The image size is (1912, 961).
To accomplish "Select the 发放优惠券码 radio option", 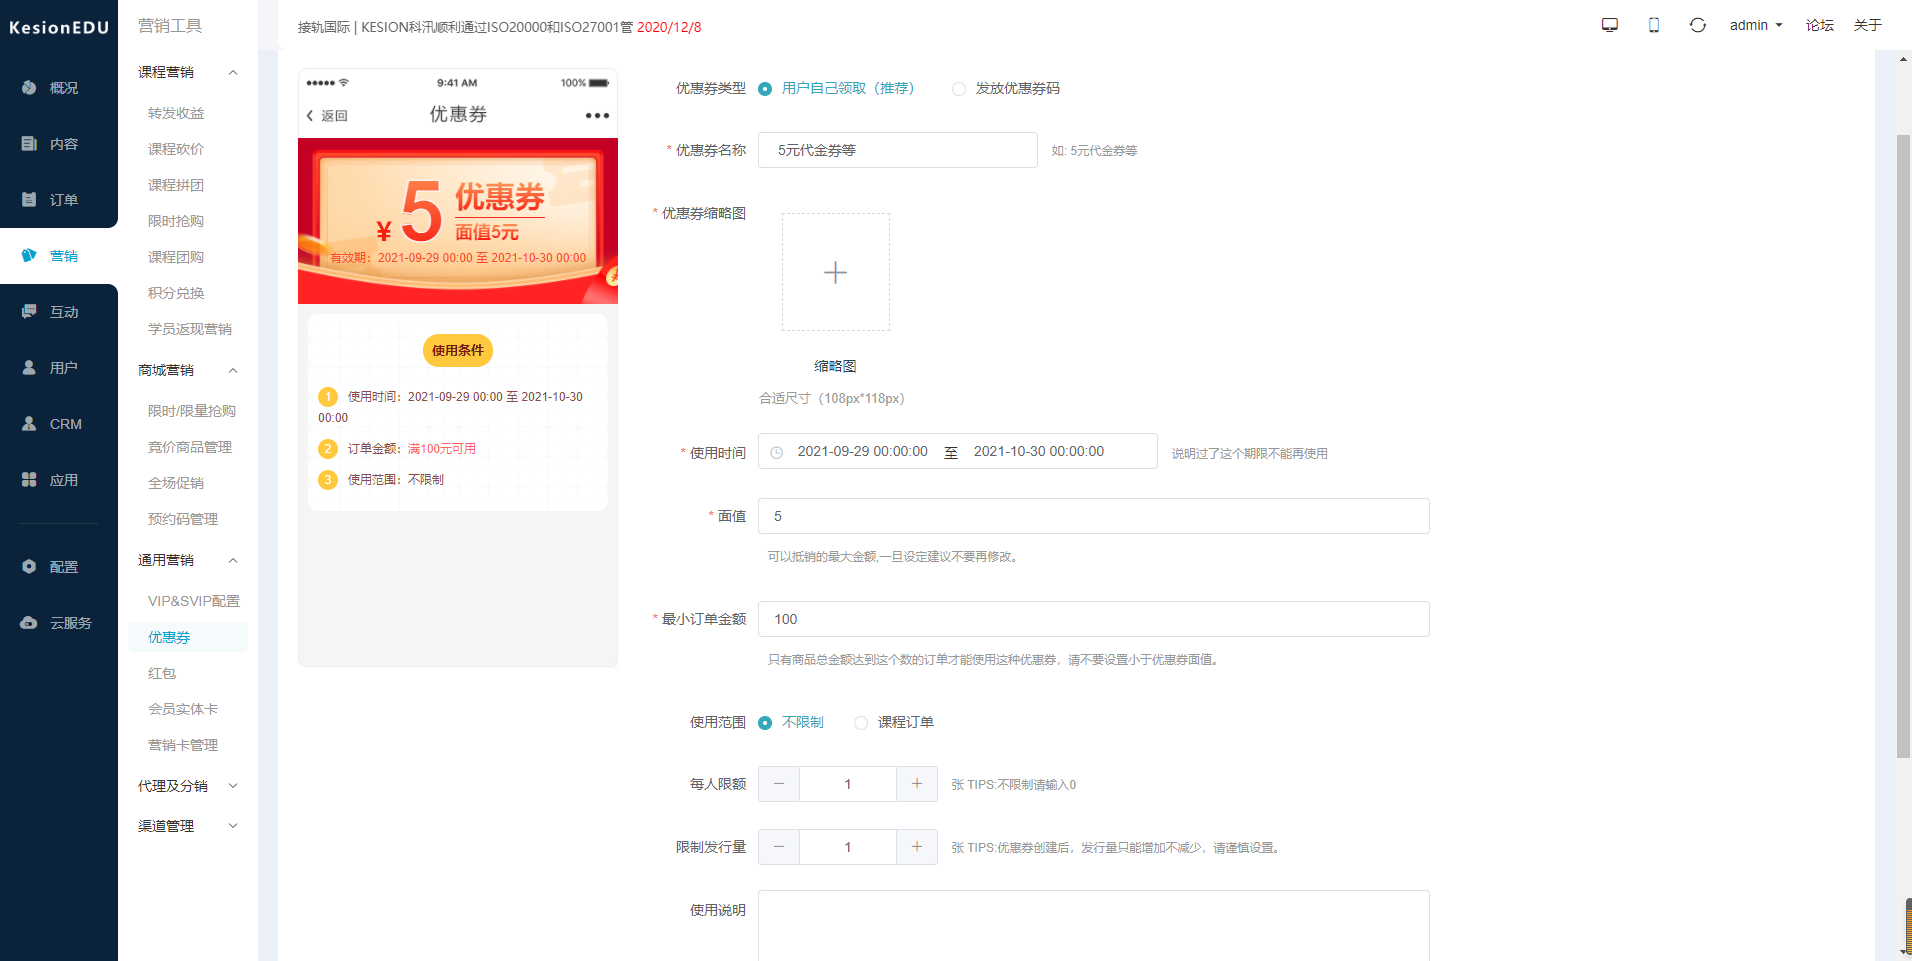I will [x=1006, y=88].
